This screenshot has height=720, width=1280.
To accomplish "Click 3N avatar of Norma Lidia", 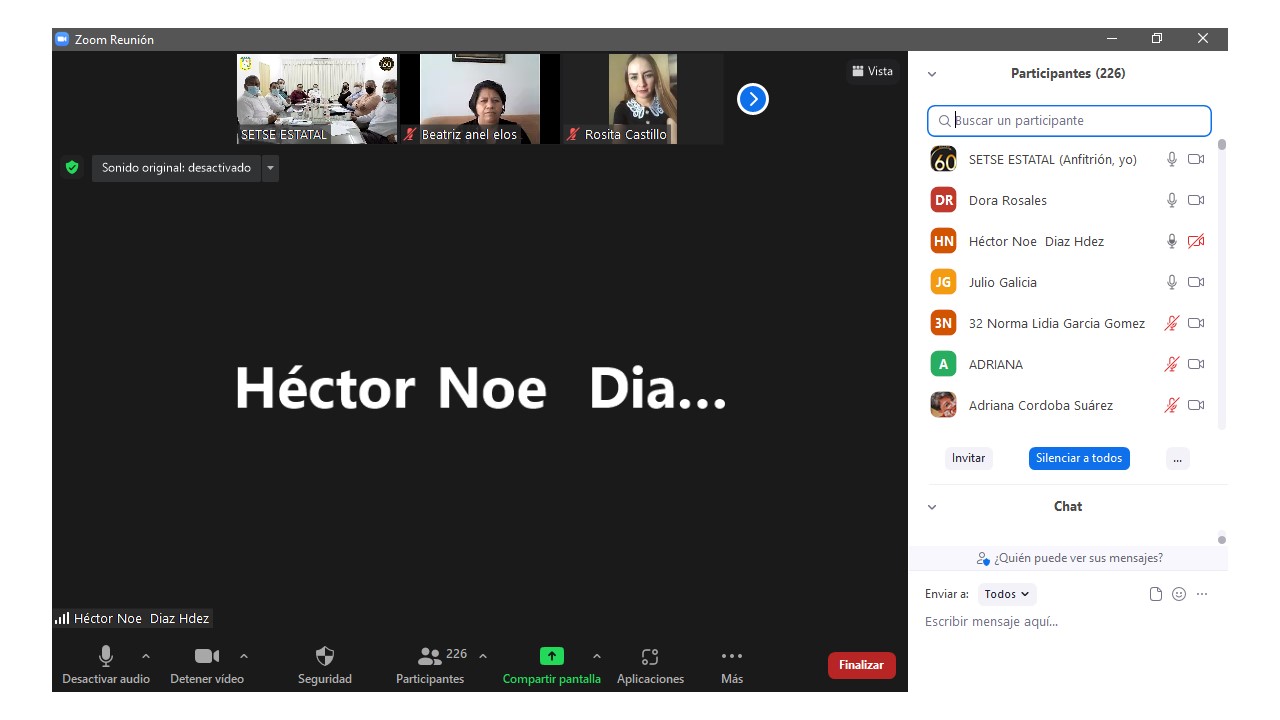I will click(x=943, y=323).
